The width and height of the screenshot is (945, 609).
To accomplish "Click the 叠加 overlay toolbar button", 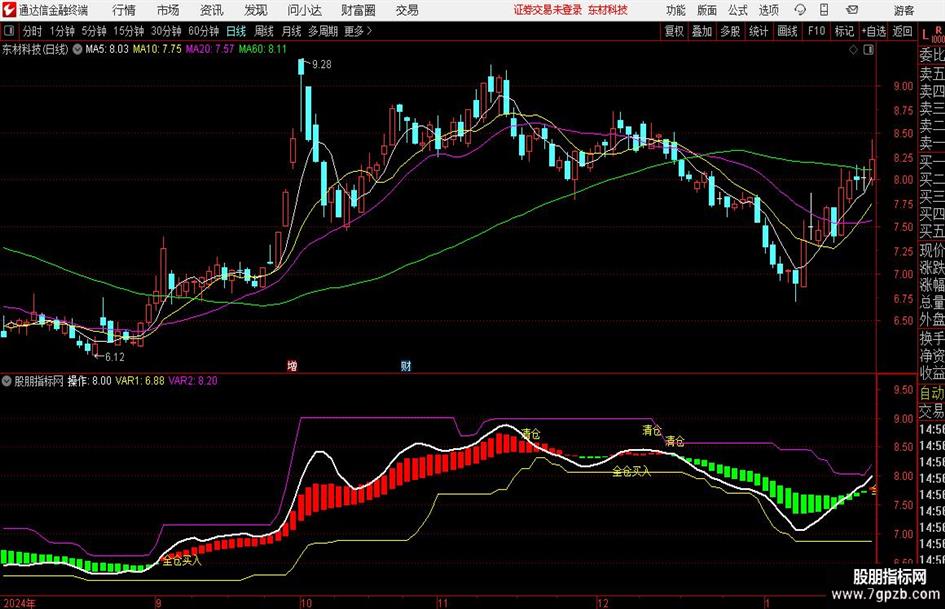I will (702, 31).
